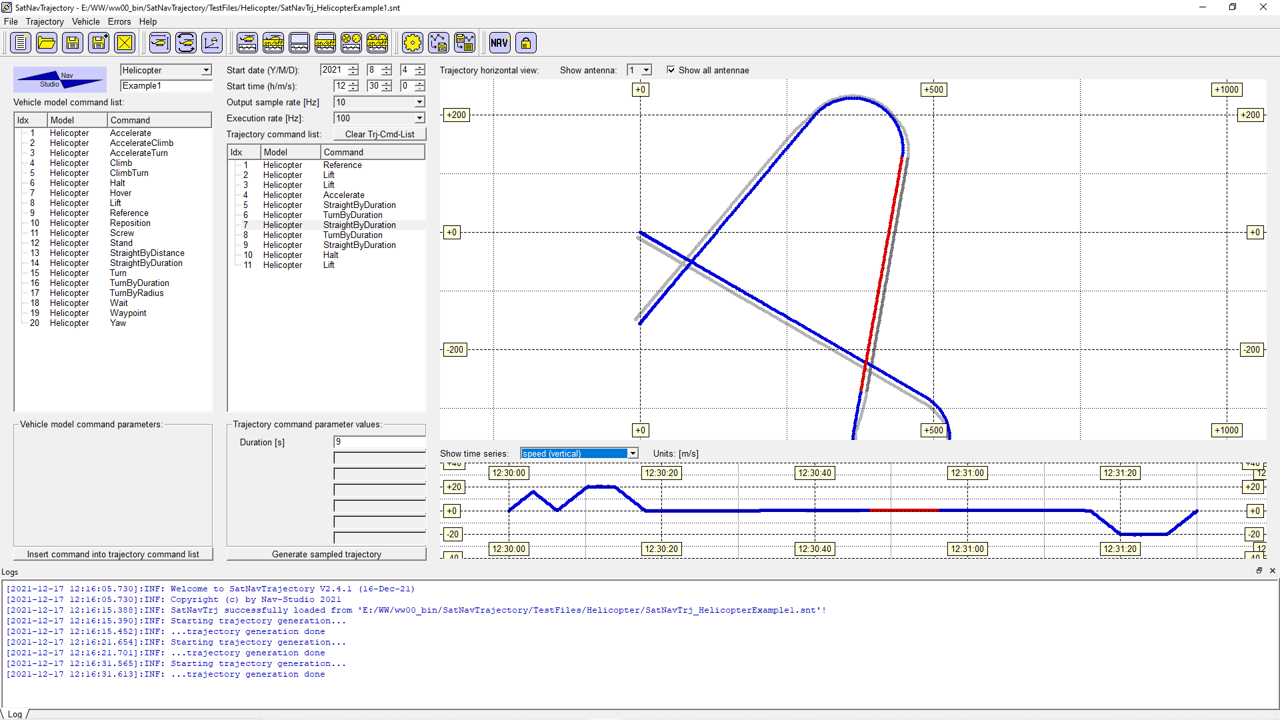
Task: Click the Duration [s] input field
Action: click(x=379, y=442)
